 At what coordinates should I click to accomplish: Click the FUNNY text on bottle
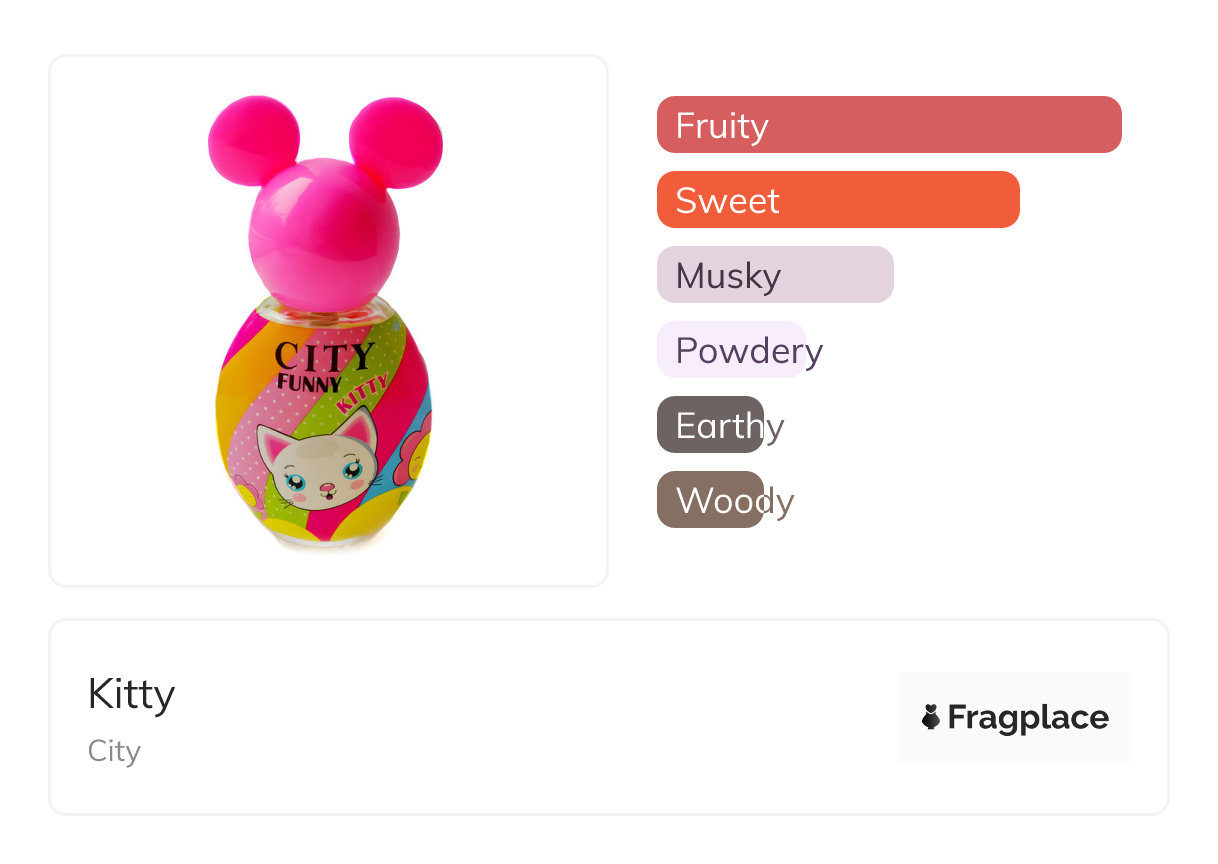point(309,381)
